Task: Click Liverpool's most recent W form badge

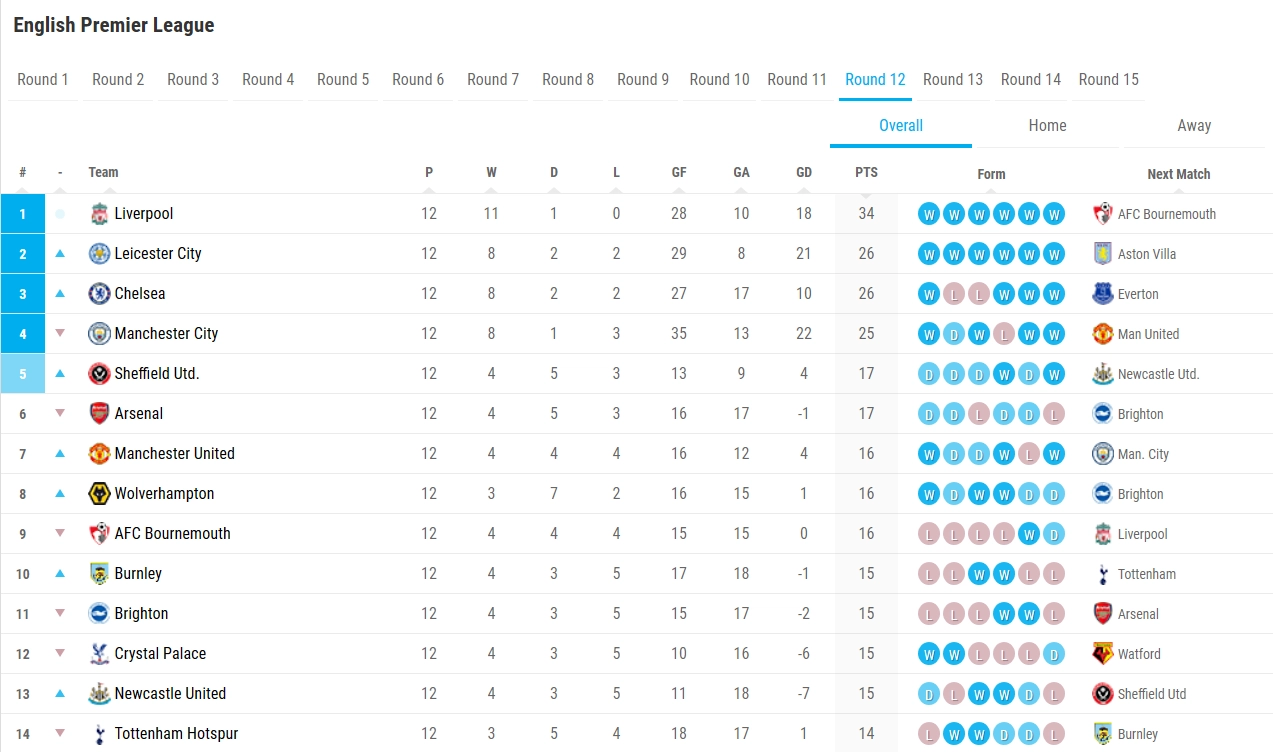Action: click(x=1054, y=214)
